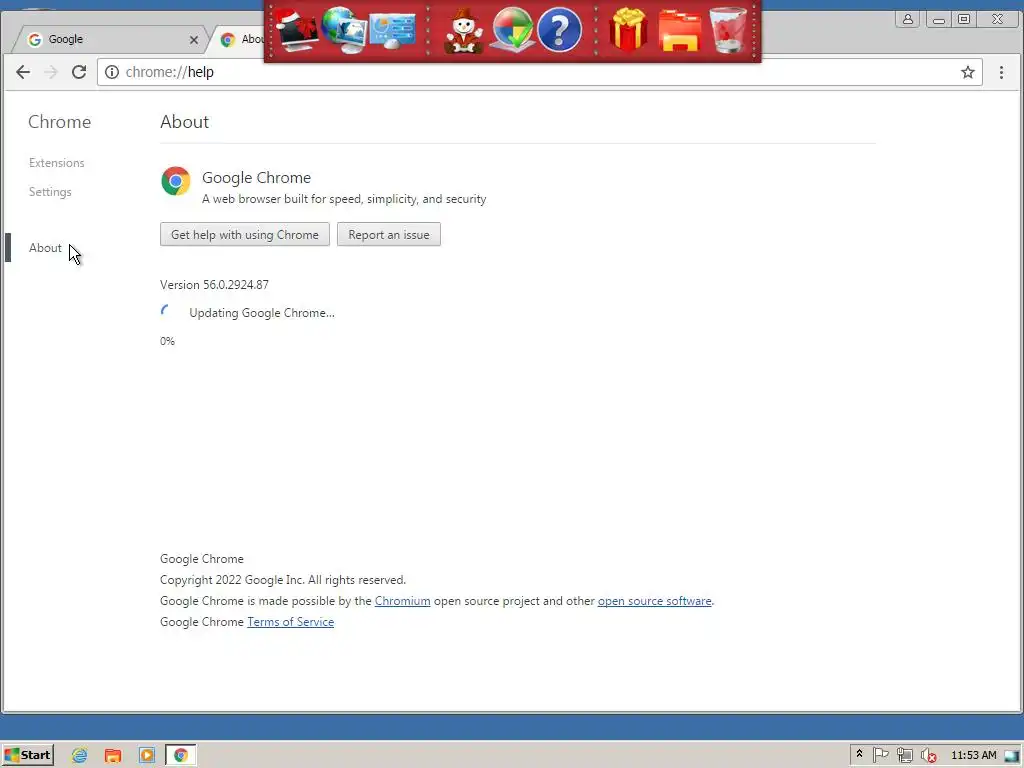Open the media player taskbar icon
Viewport: 1024px width, 768px height.
[147, 756]
